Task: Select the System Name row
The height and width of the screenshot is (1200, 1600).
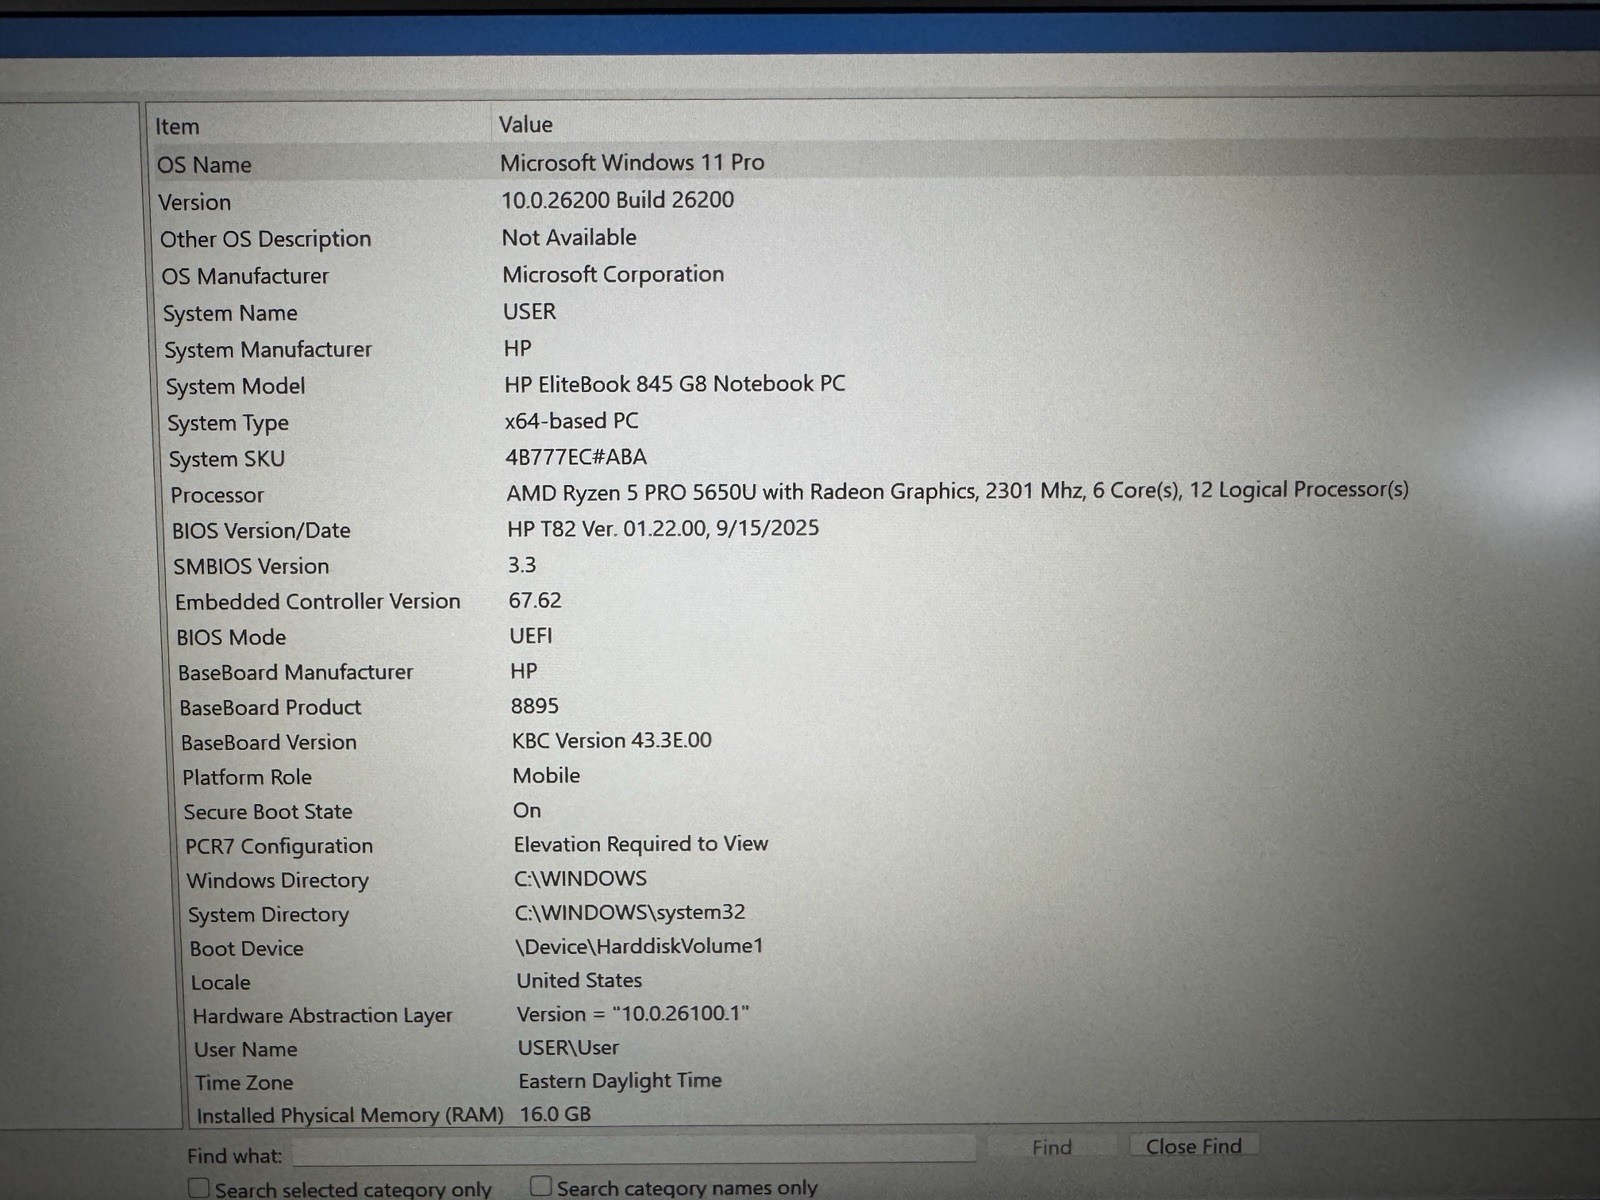Action: tap(230, 313)
